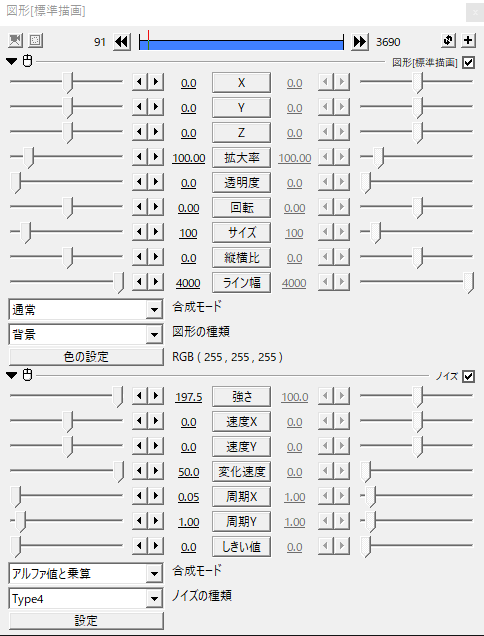Jump to the object's first frame
This screenshot has height=636, width=484.
tap(122, 41)
